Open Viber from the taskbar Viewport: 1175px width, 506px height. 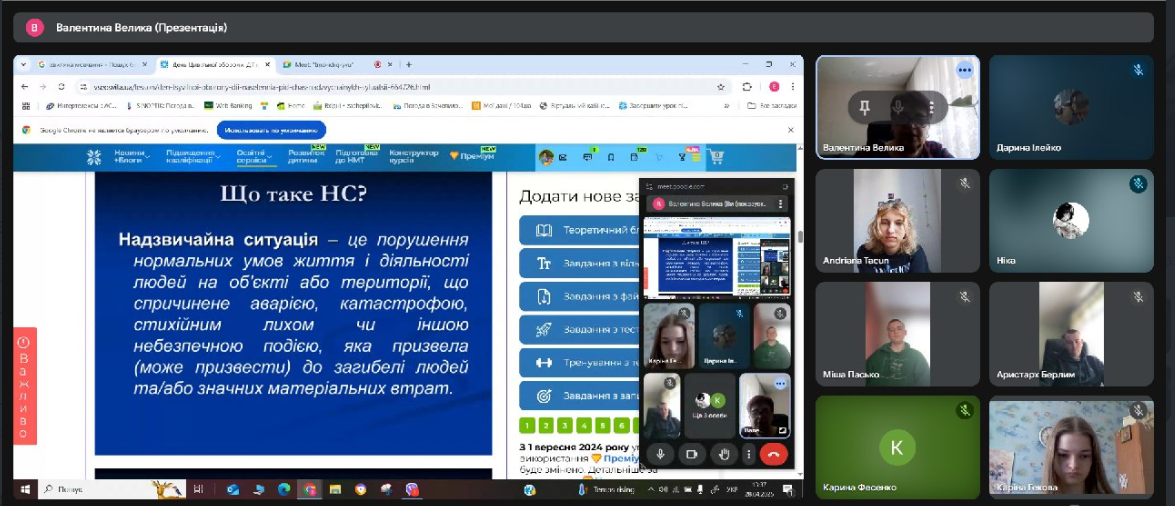tap(412, 490)
